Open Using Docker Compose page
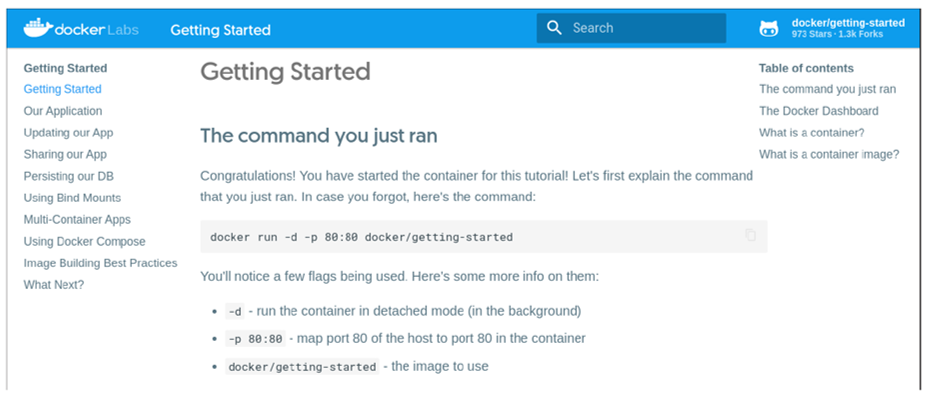This screenshot has height=404, width=929. click(84, 242)
